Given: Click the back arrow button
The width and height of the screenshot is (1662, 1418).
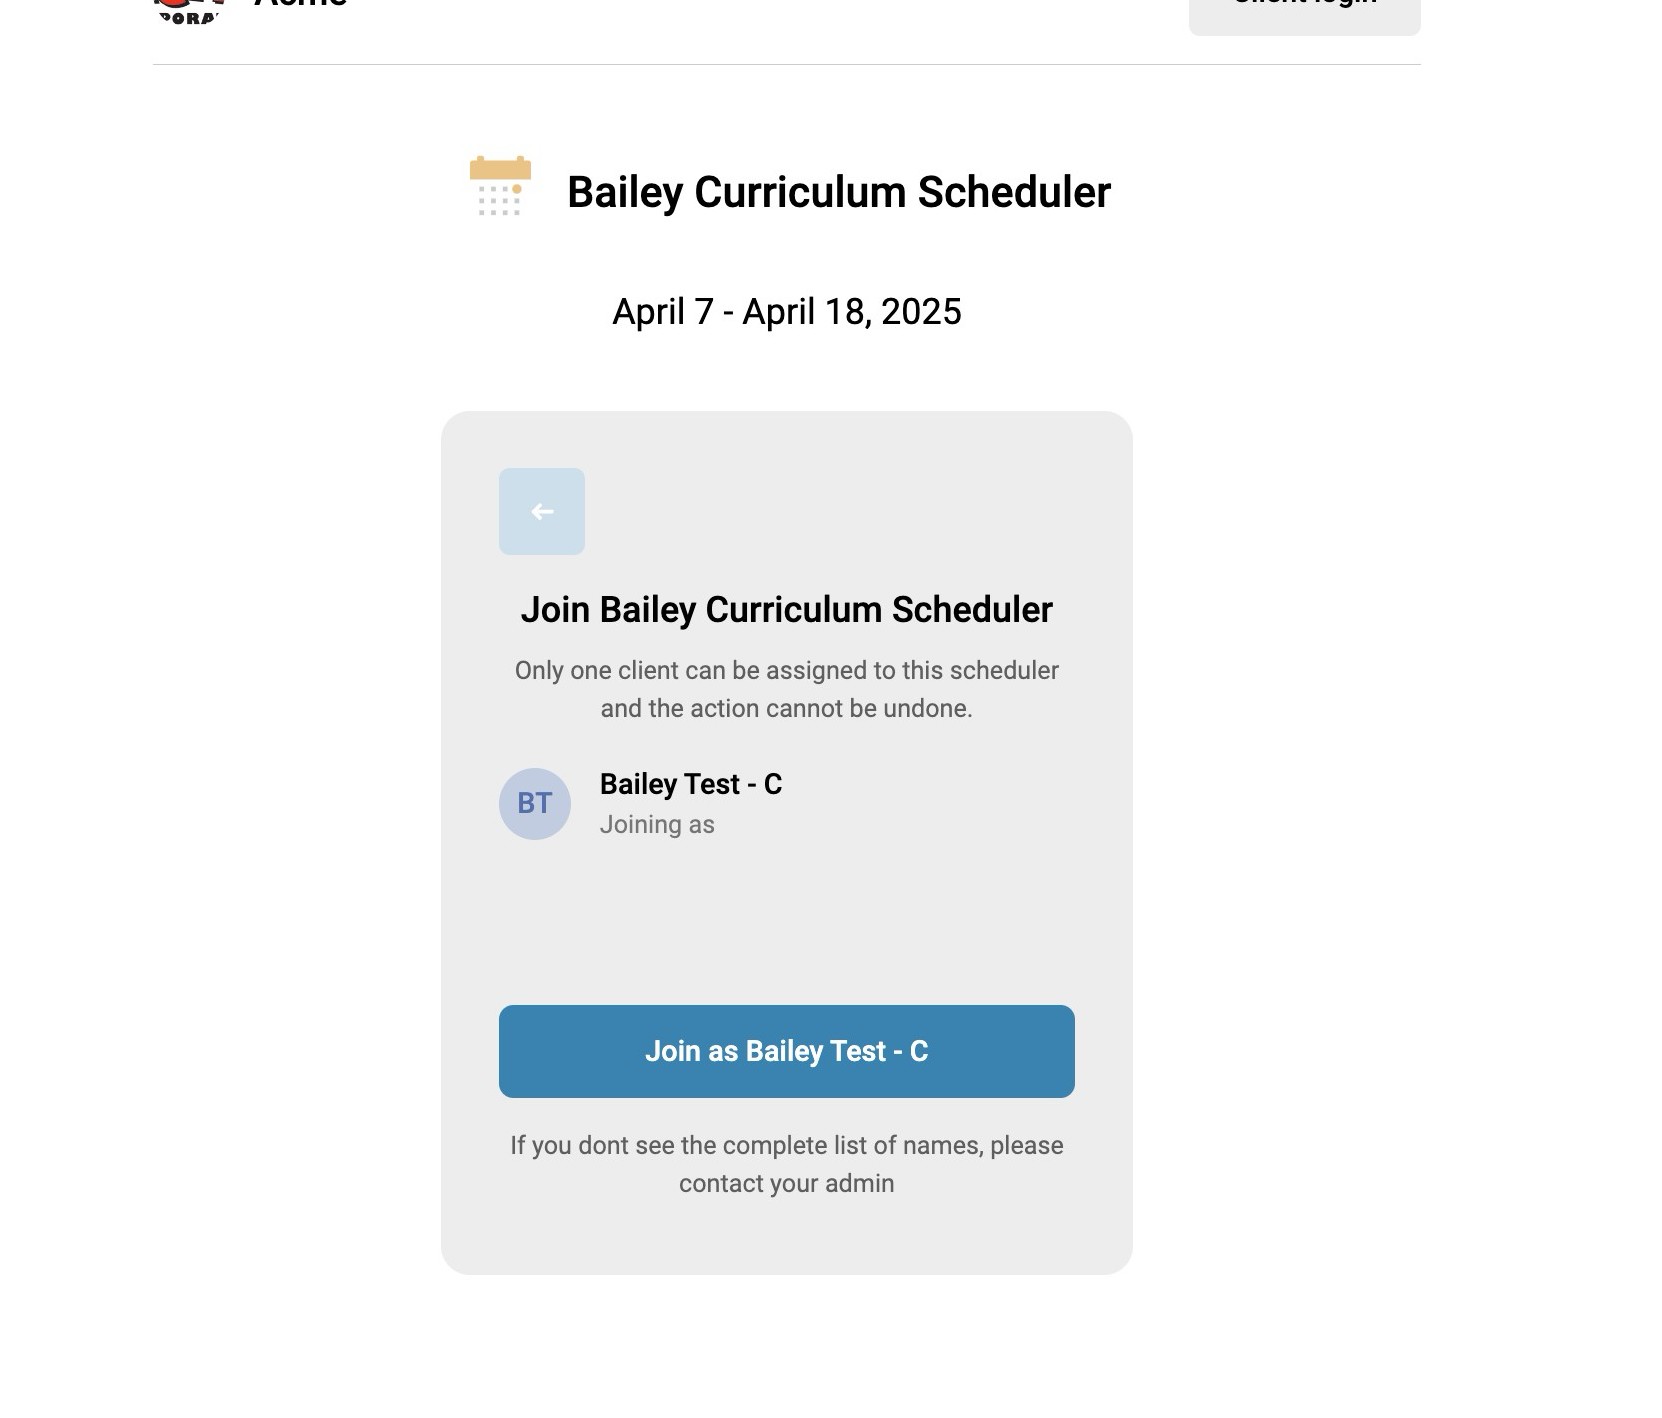Looking at the screenshot, I should [x=542, y=511].
